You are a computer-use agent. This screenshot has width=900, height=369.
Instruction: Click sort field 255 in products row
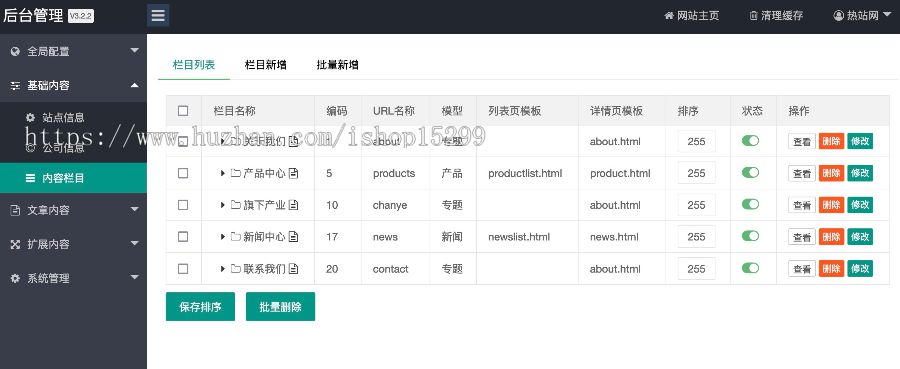[x=697, y=173]
